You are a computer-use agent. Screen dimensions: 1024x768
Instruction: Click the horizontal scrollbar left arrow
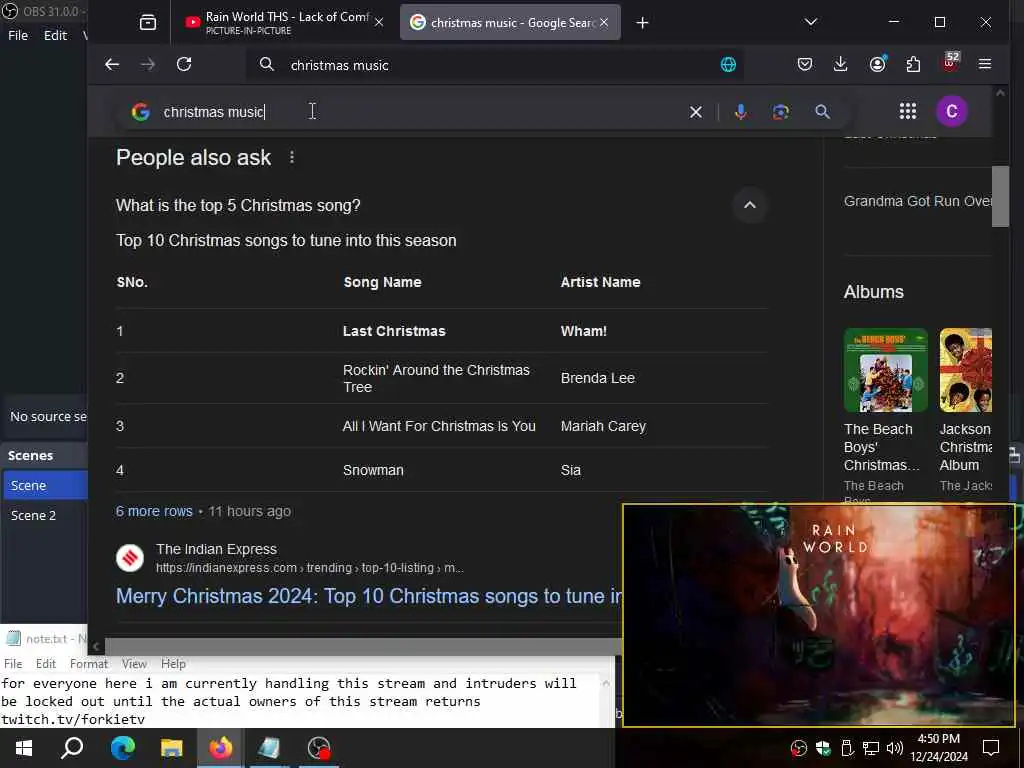tap(96, 647)
